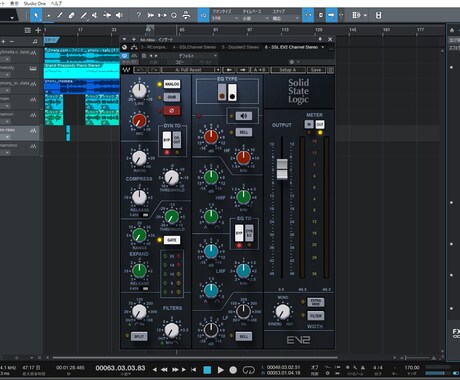Viewport: 460px width, 380px height.
Task: Open the ヘルプ (Help) menu
Action: [x=56, y=3]
